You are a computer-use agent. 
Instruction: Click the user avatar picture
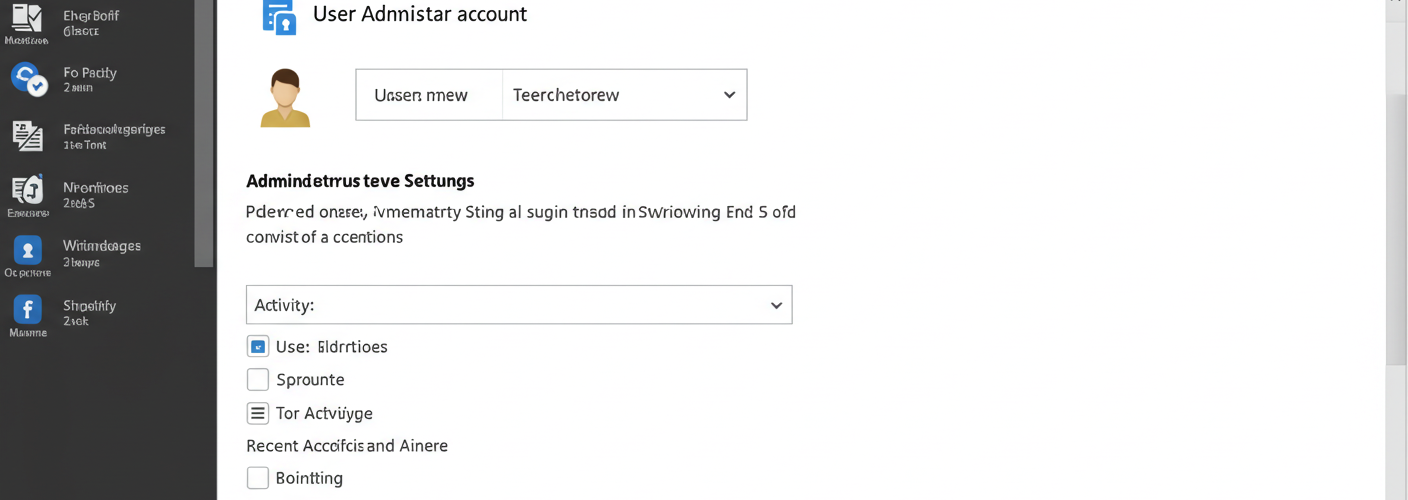point(285,98)
